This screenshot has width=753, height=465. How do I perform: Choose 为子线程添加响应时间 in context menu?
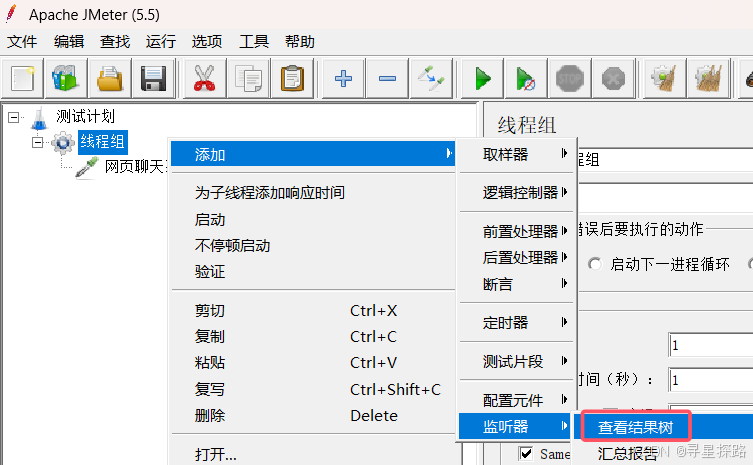[x=313, y=193]
